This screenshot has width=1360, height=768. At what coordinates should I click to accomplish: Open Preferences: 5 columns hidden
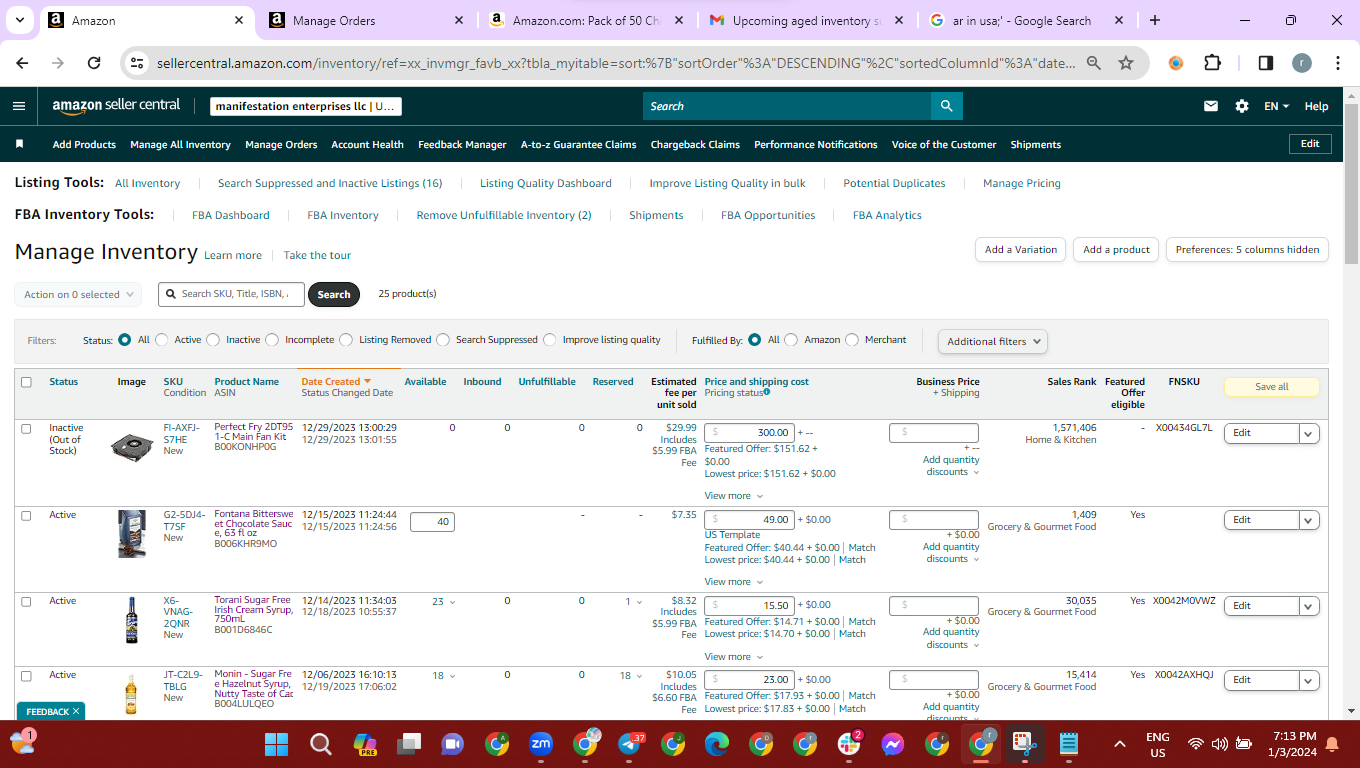click(x=1247, y=250)
